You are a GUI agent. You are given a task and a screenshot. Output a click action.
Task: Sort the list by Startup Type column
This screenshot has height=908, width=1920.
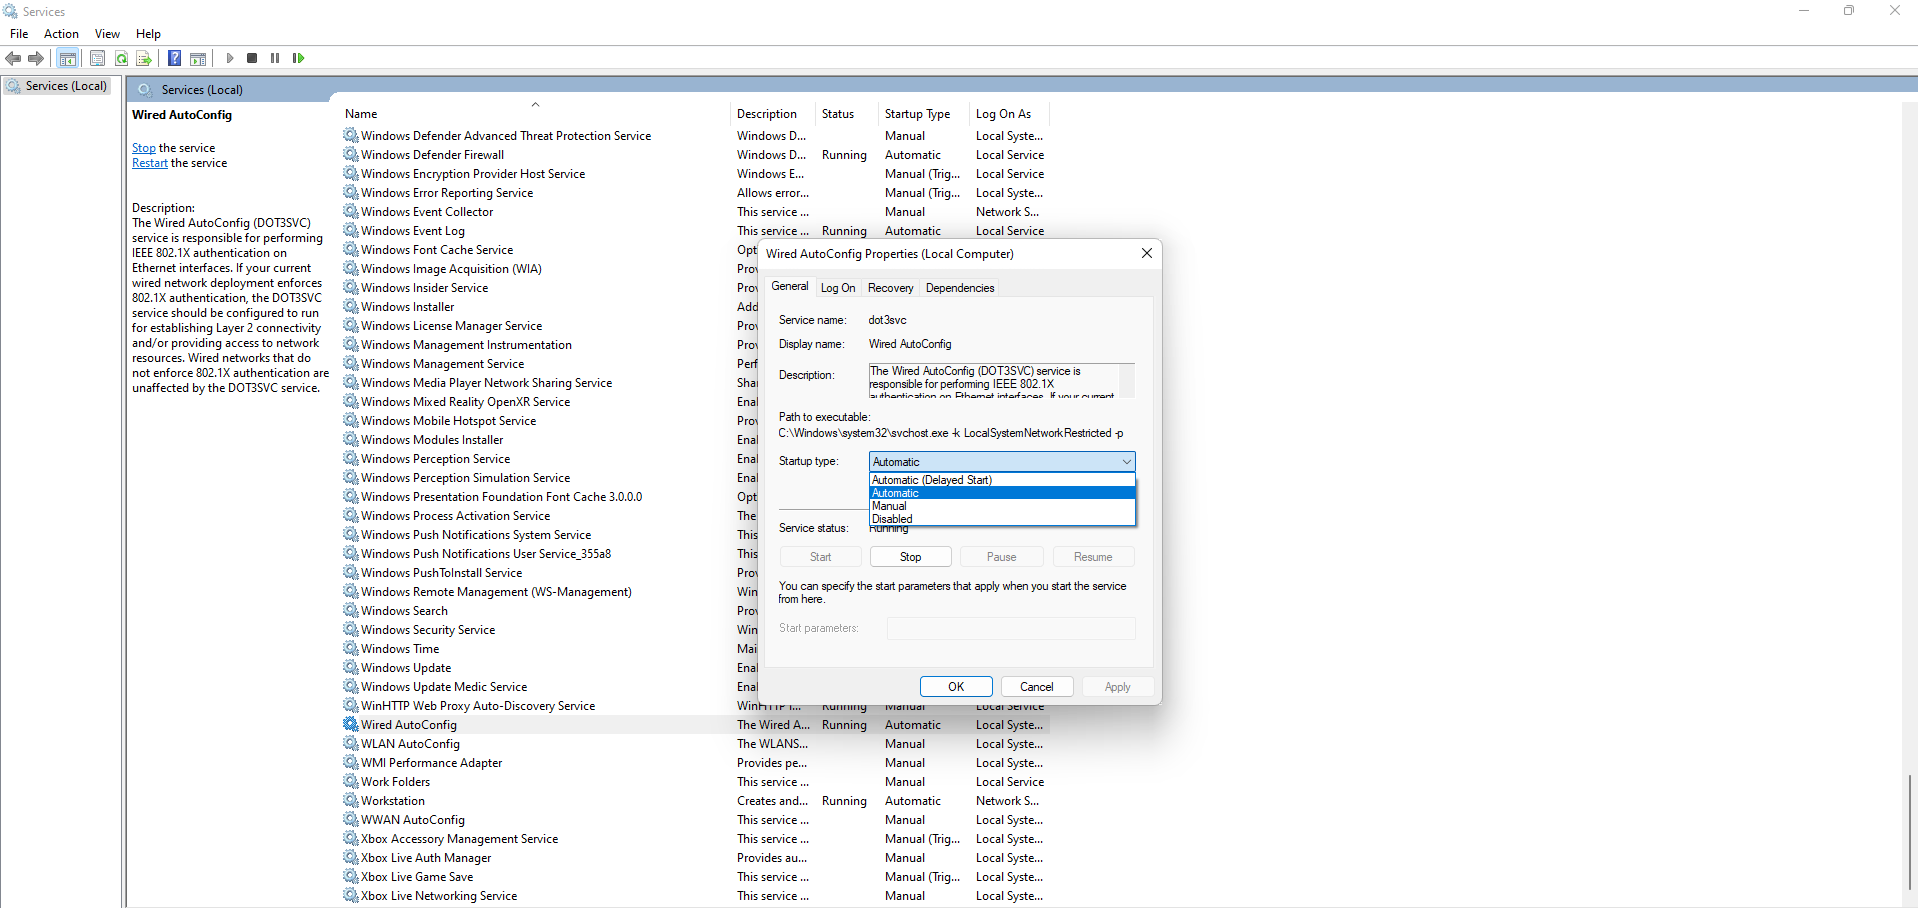pyautogui.click(x=917, y=114)
